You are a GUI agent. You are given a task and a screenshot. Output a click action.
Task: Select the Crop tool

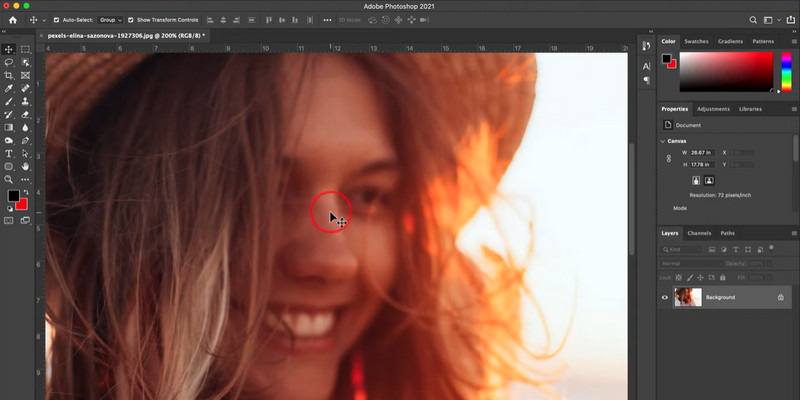9,76
